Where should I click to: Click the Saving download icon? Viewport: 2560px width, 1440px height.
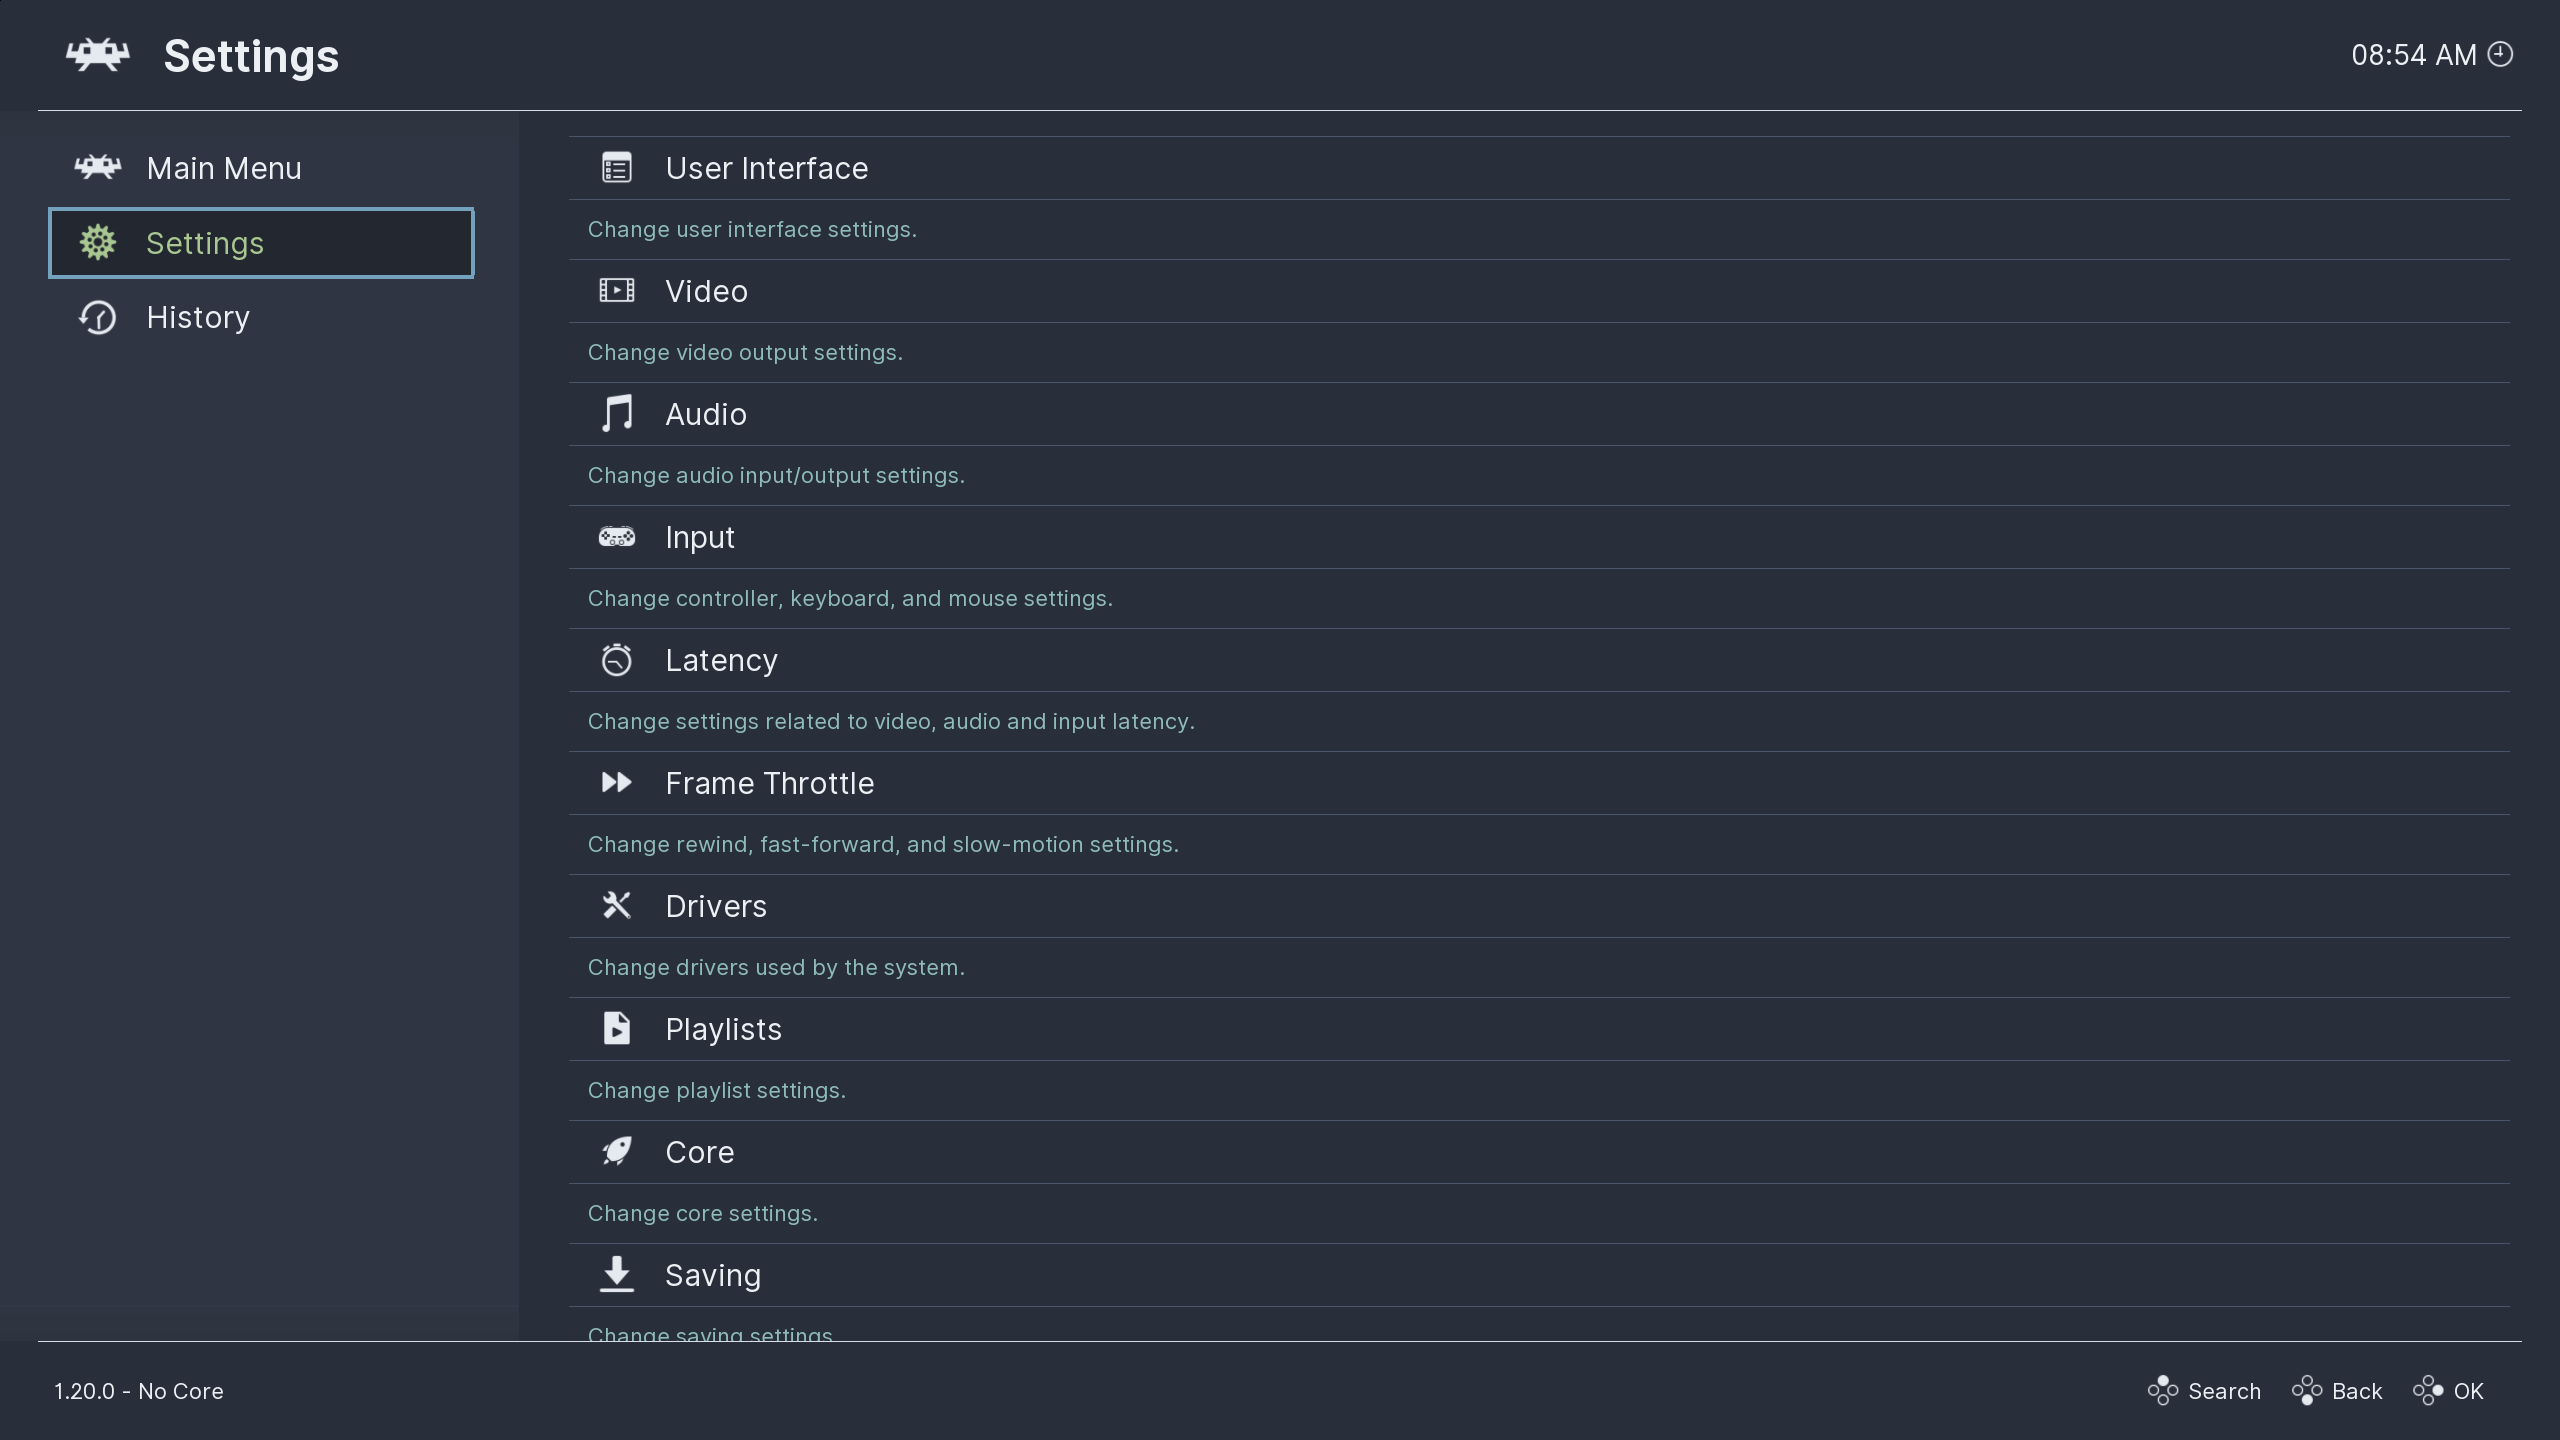[617, 1274]
